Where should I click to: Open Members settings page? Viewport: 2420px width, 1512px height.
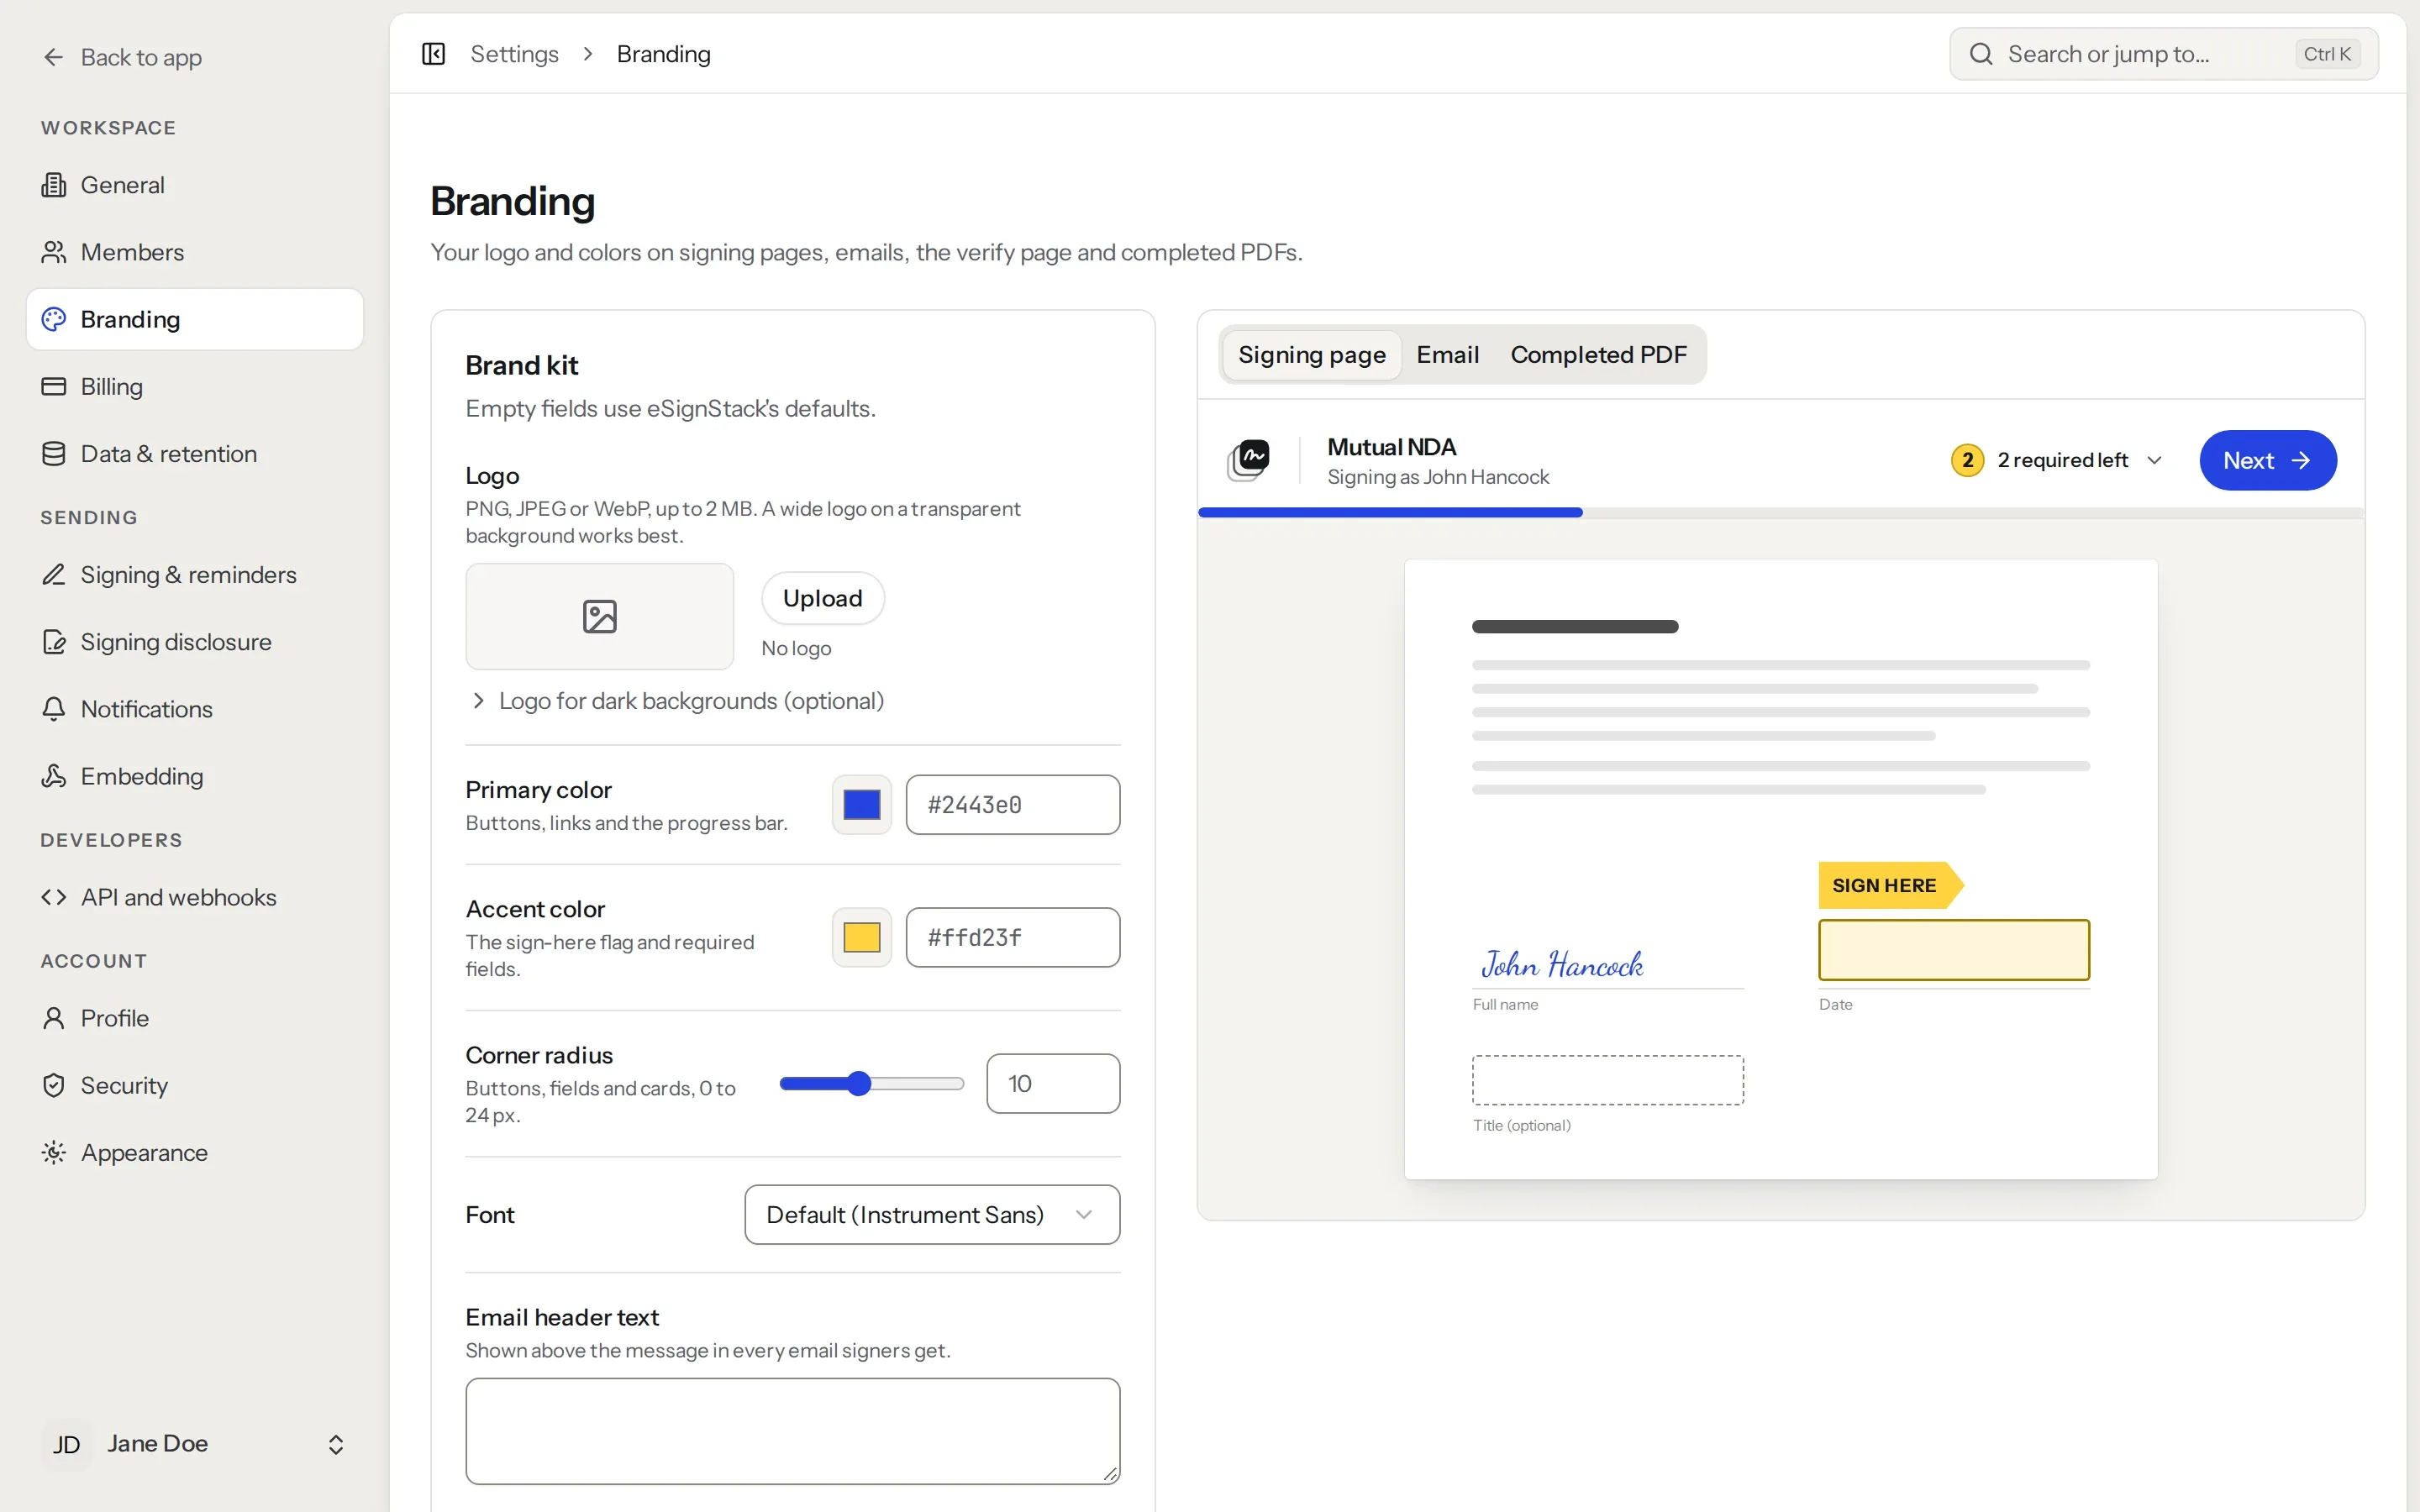point(195,252)
